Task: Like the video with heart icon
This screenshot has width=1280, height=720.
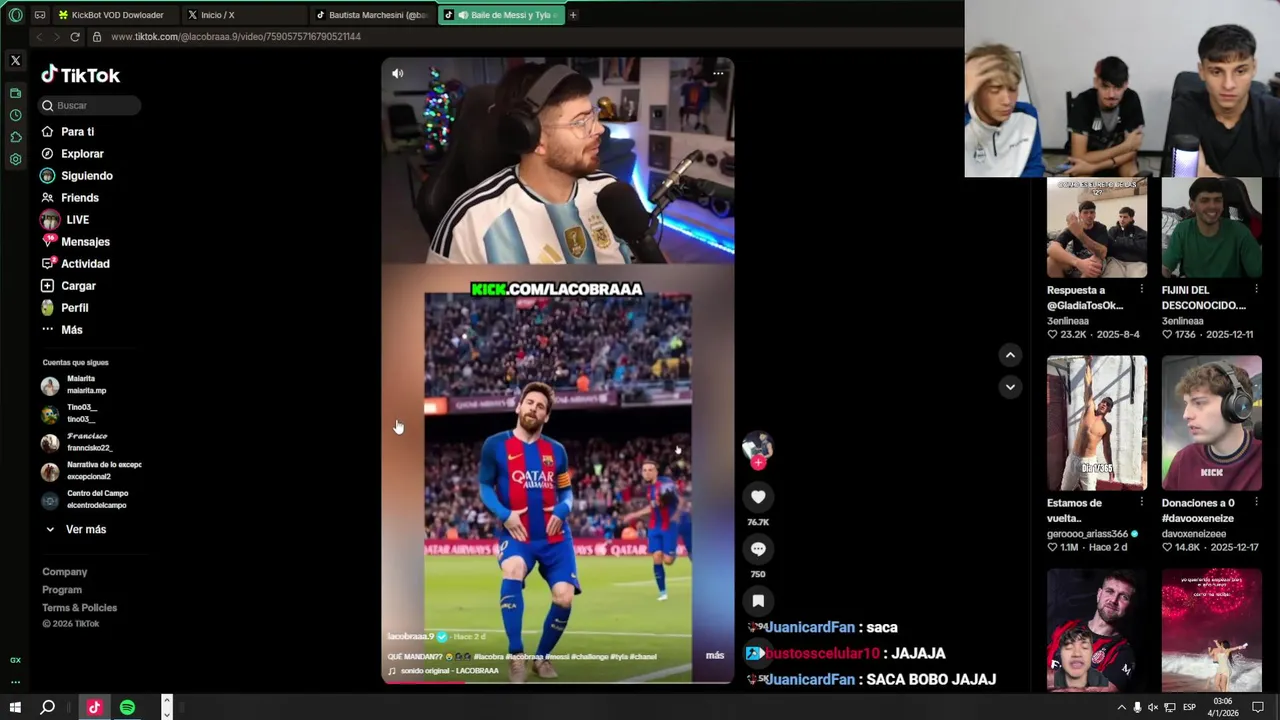Action: 758,497
